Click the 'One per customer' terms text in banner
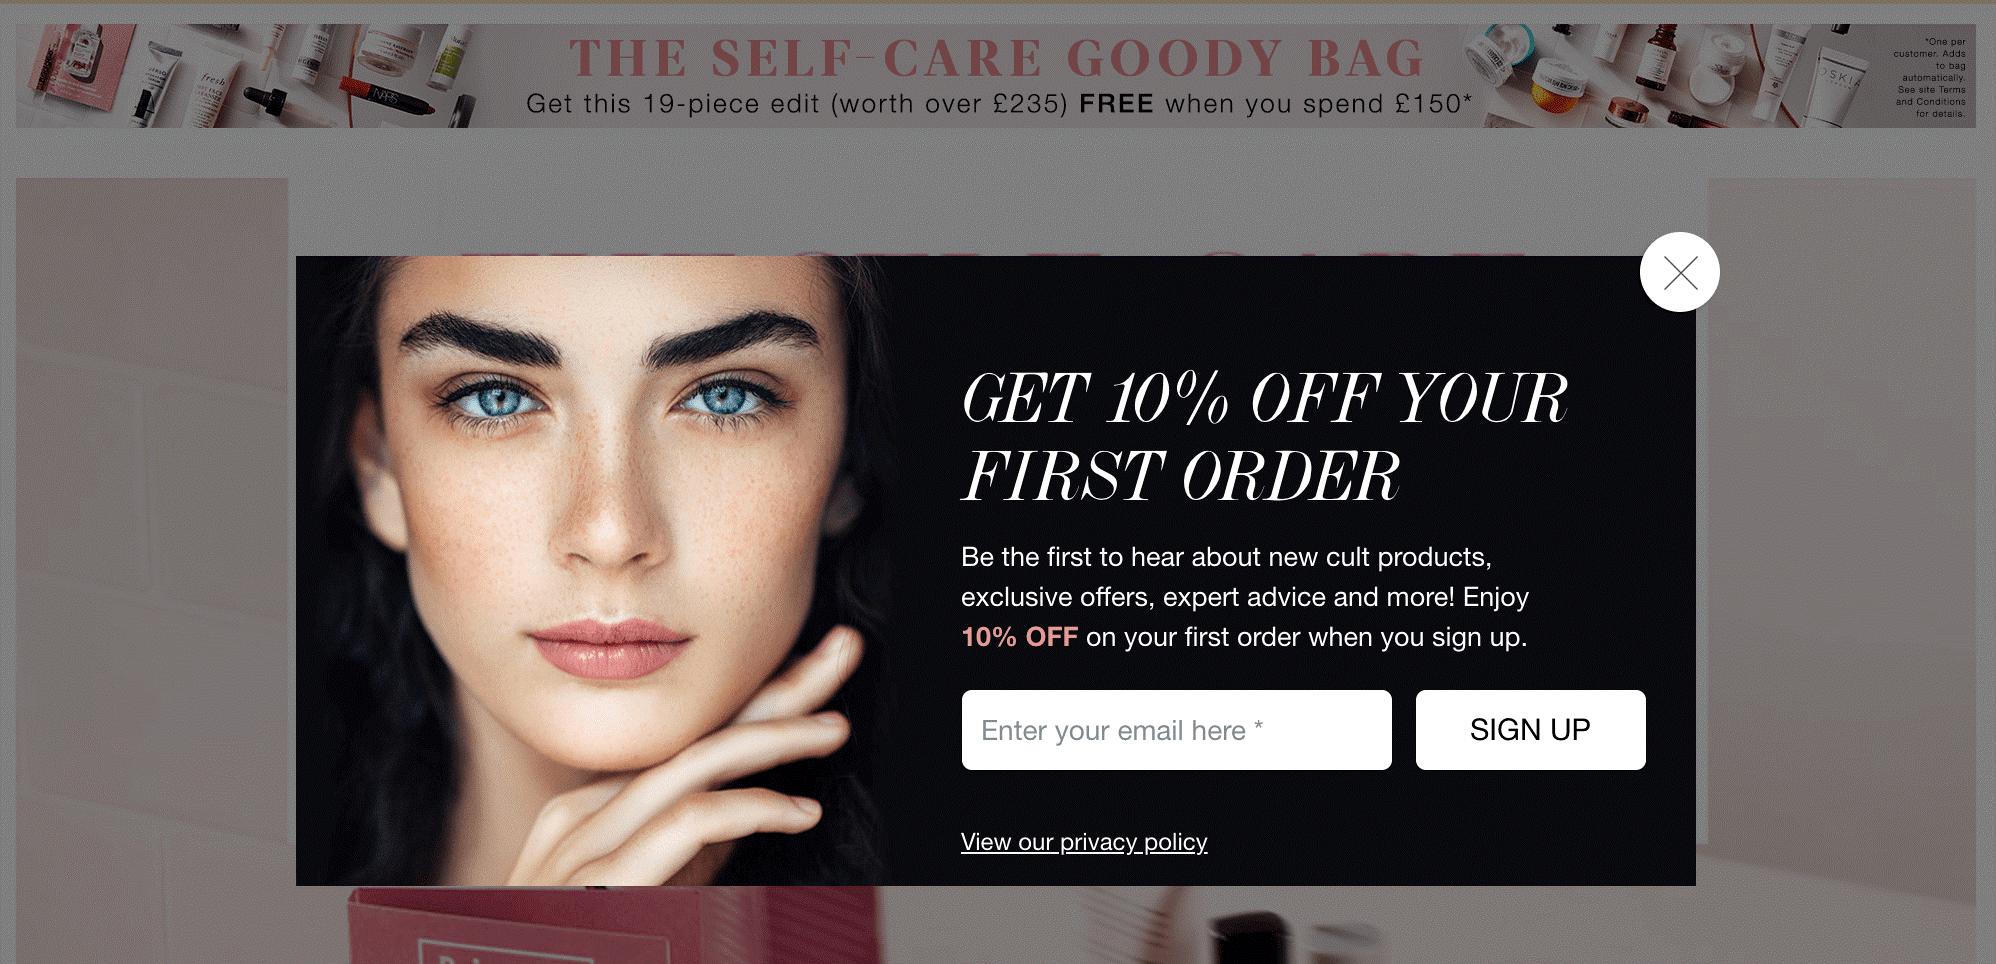 tap(1931, 78)
